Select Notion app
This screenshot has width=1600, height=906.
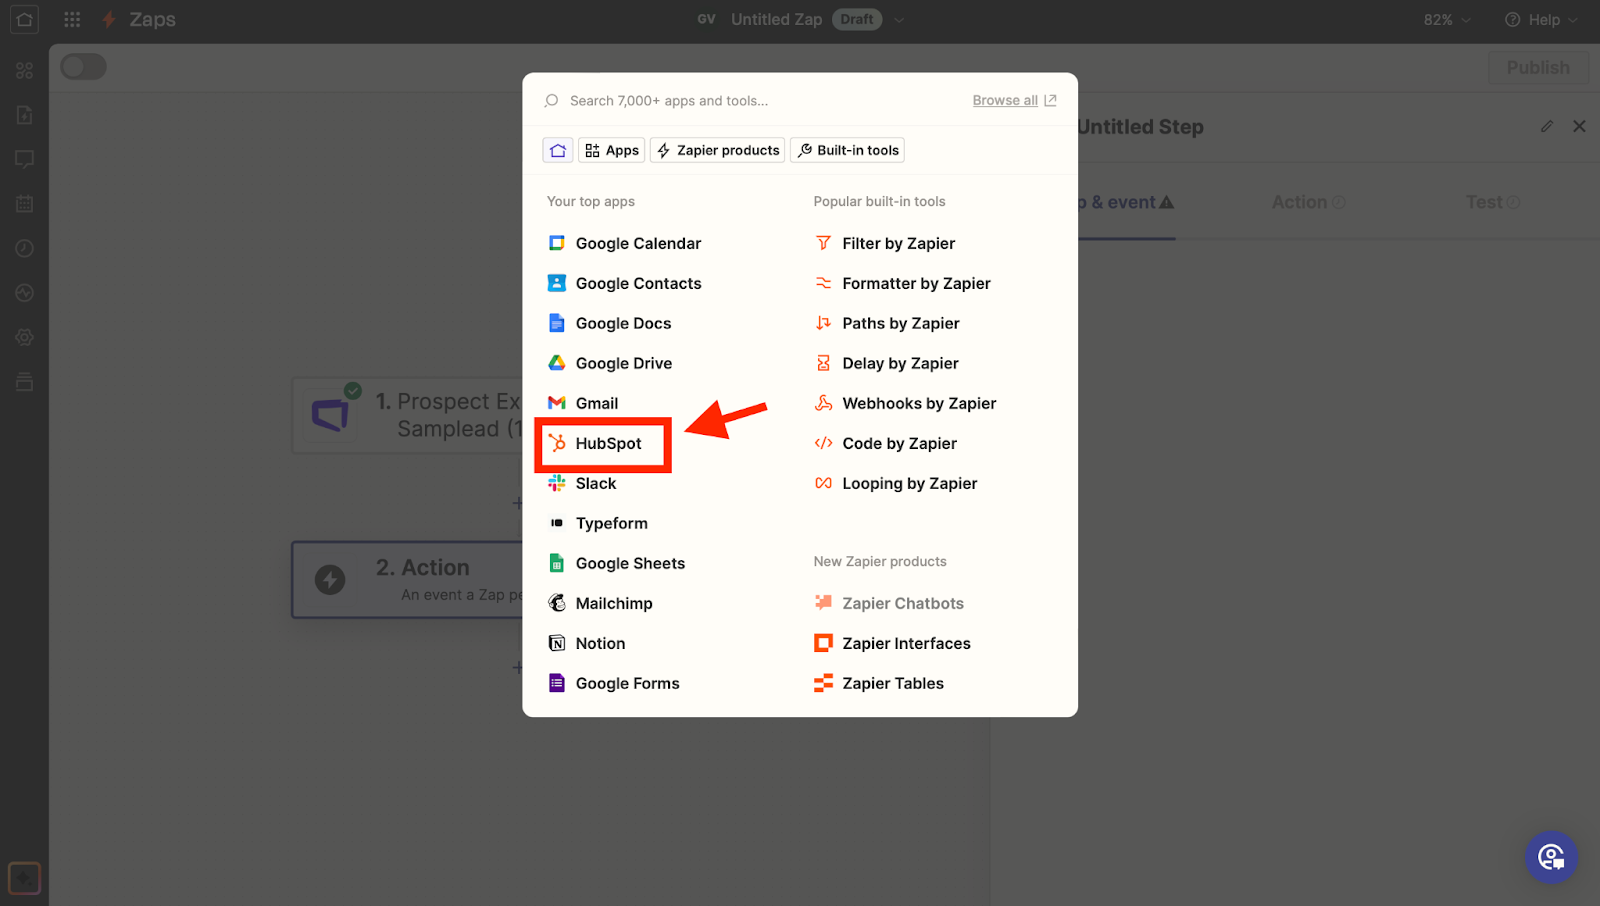pyautogui.click(x=586, y=643)
